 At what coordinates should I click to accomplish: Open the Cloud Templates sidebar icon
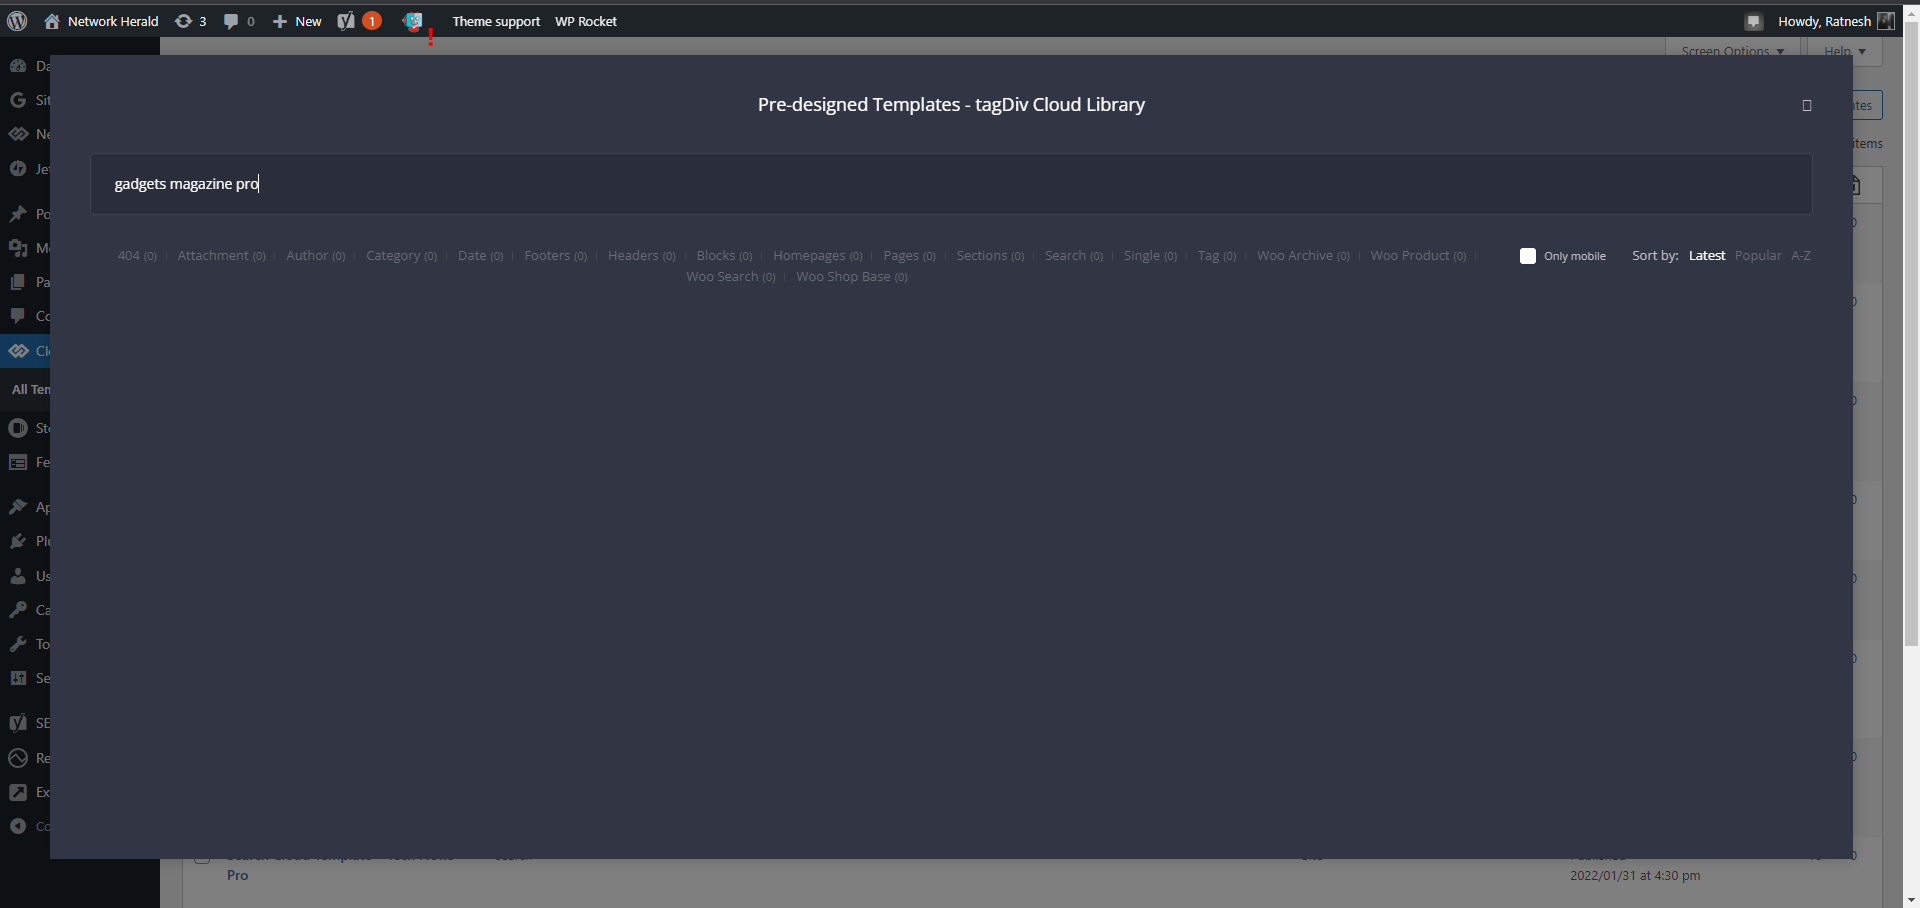click(18, 351)
